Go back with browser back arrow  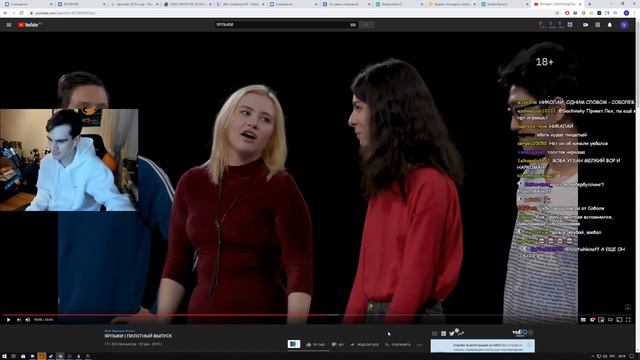point(5,13)
